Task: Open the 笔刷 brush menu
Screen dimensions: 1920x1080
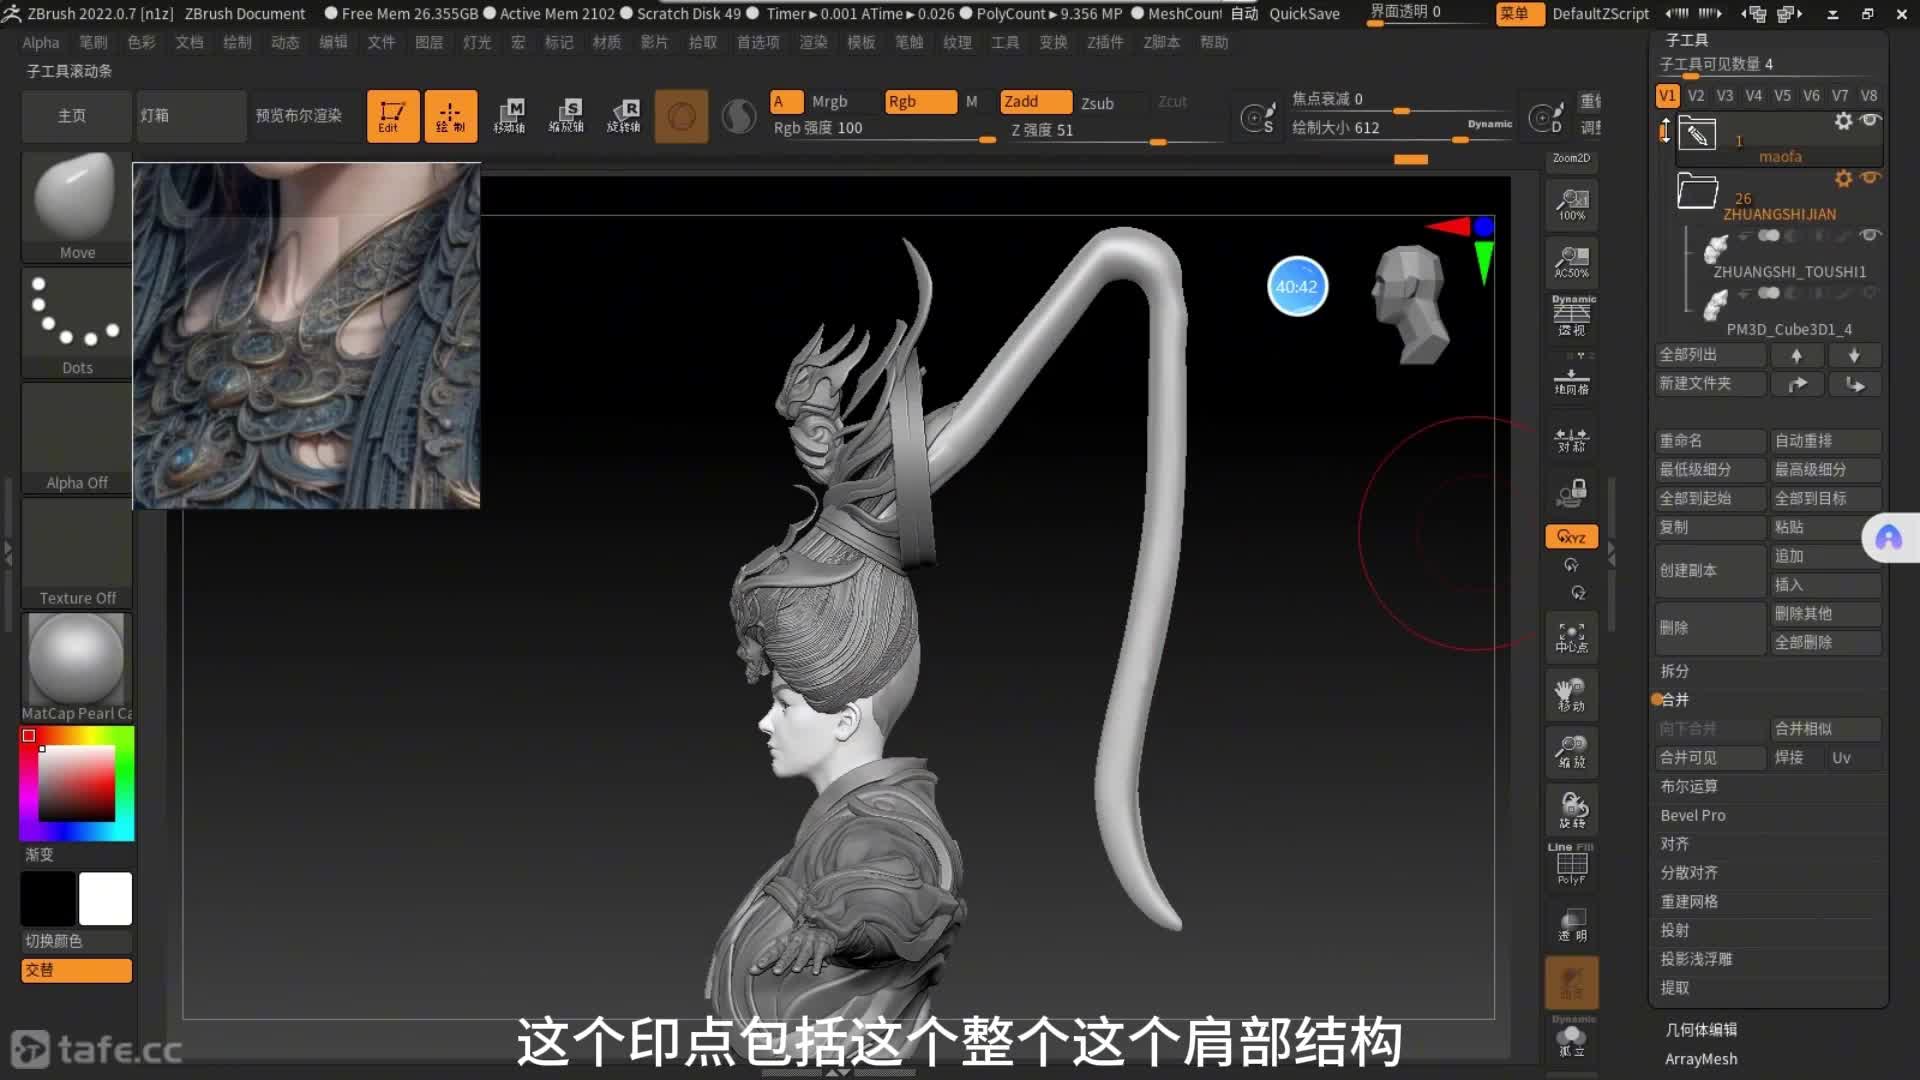Action: point(93,42)
